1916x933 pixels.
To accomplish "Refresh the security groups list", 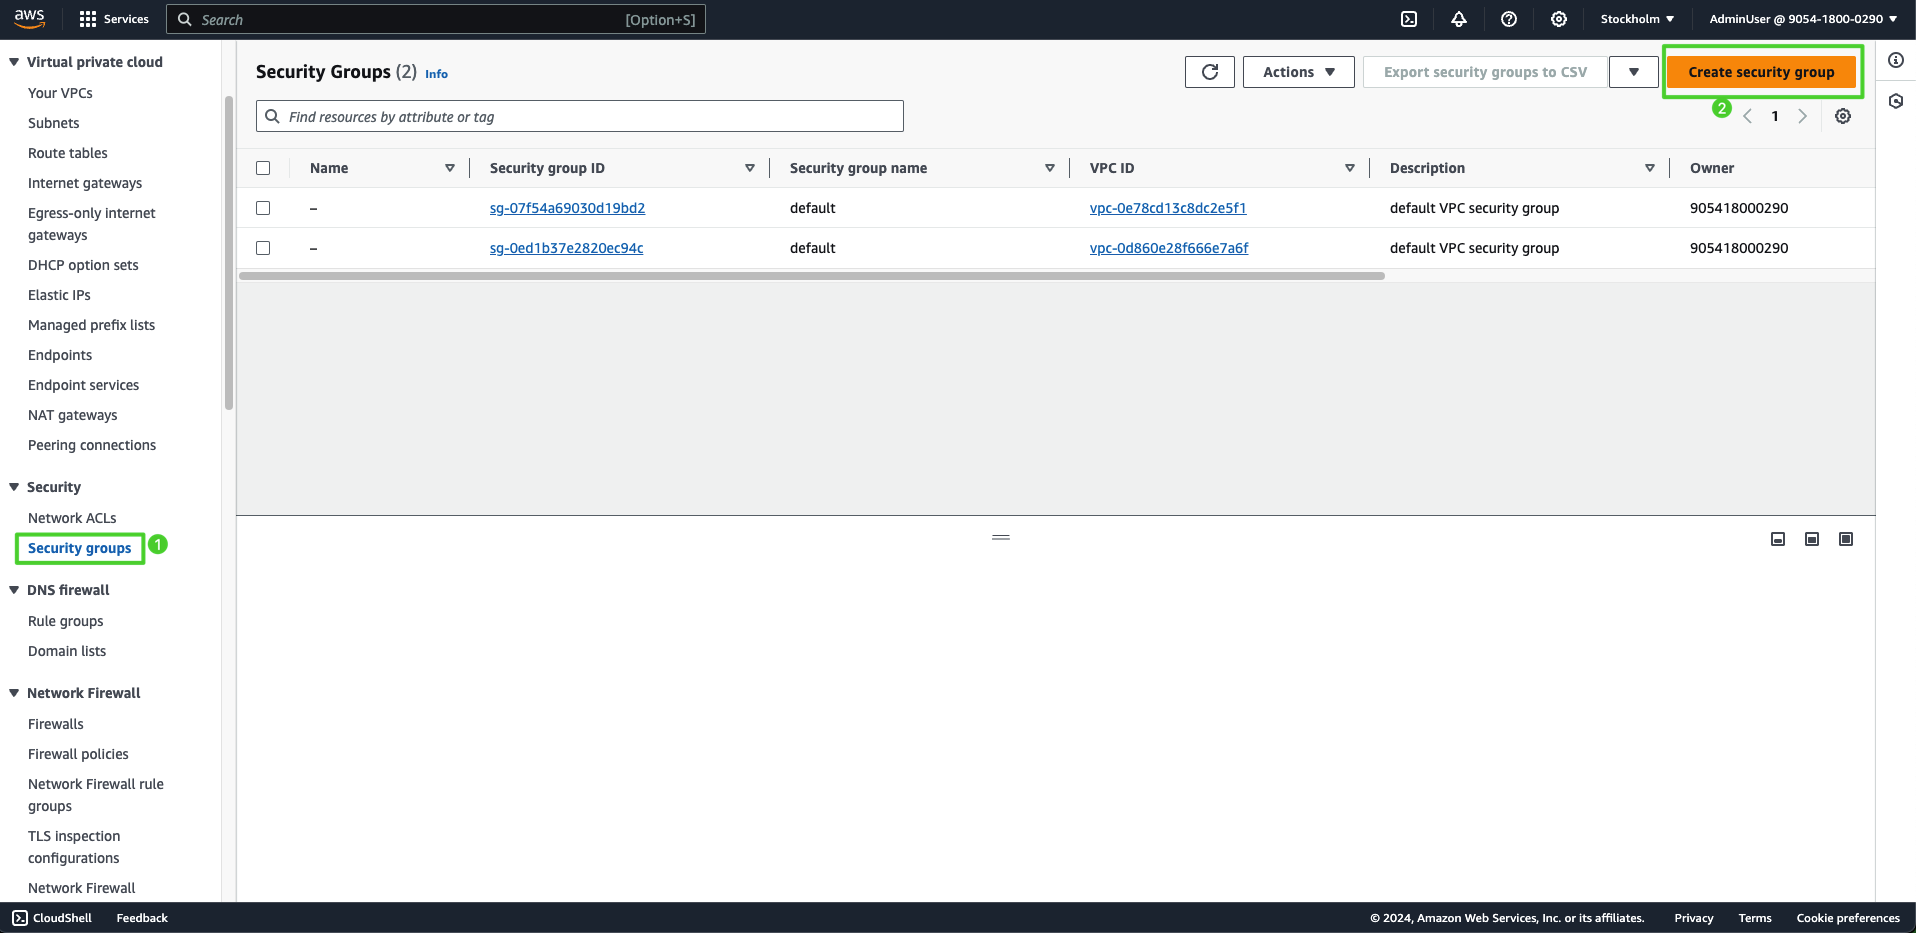I will pos(1210,72).
